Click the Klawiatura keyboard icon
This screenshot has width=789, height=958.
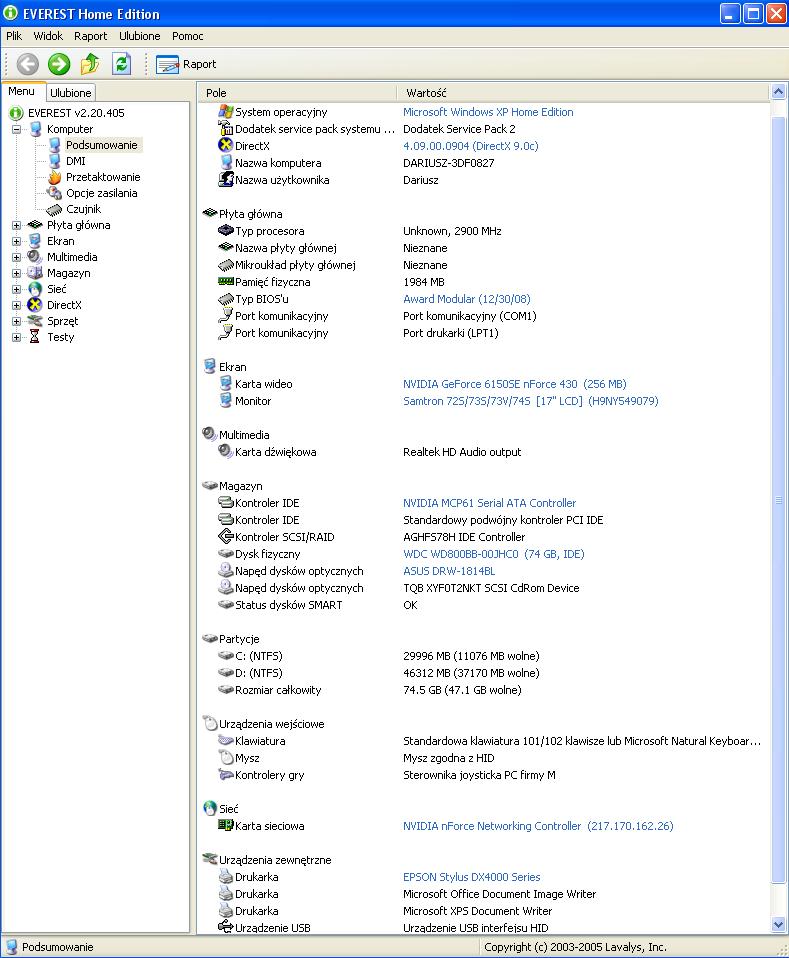tap(226, 740)
